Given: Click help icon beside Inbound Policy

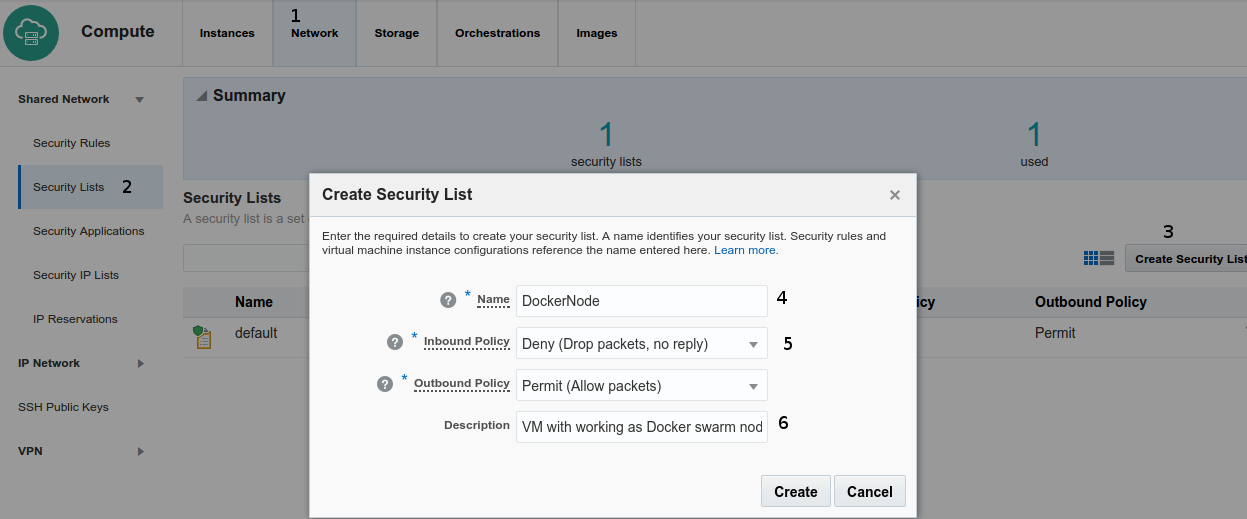Looking at the screenshot, I should click(x=395, y=342).
